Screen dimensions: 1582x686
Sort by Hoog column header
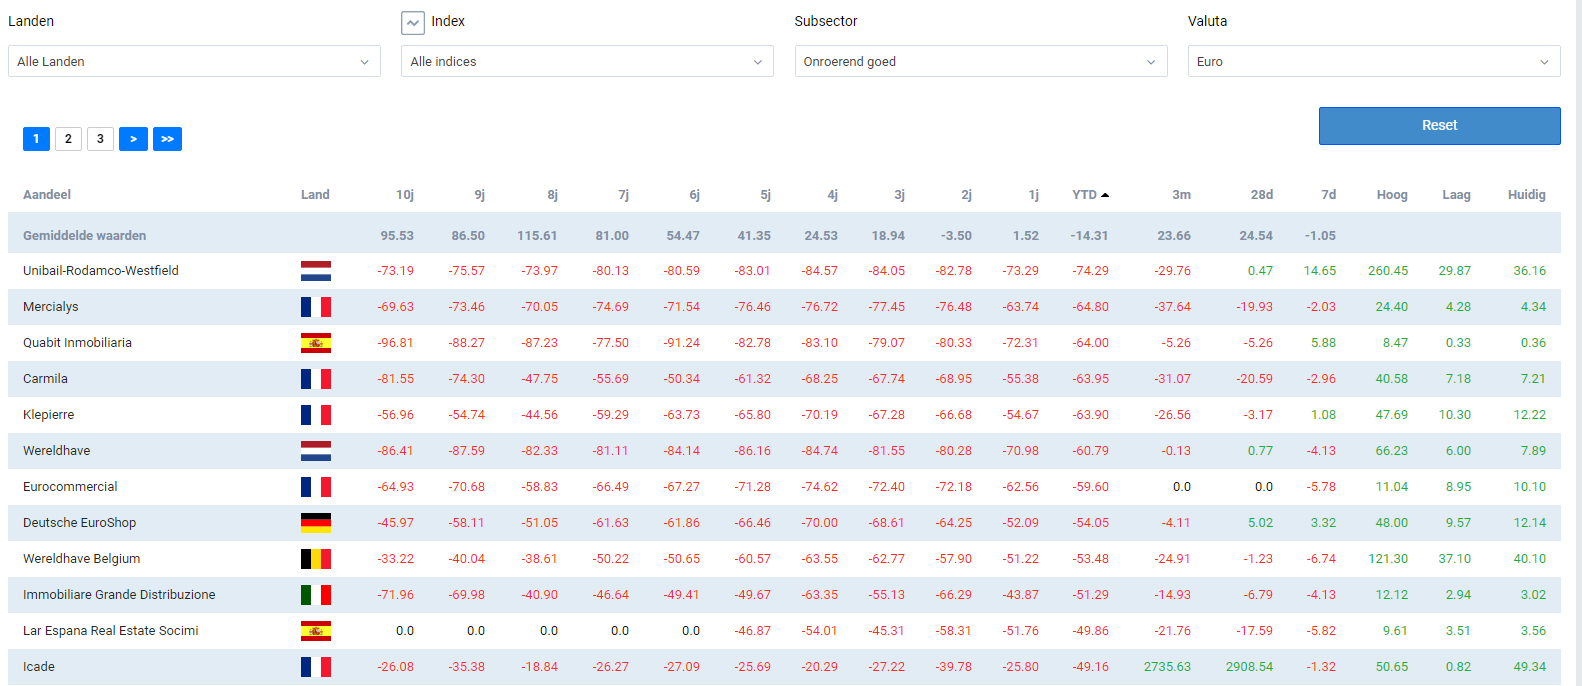(x=1392, y=195)
